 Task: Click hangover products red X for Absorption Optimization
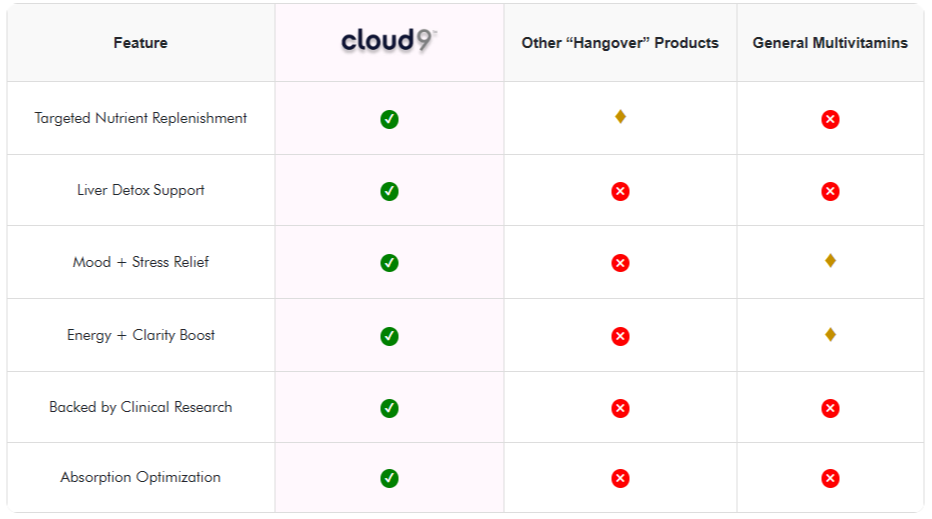(x=620, y=478)
